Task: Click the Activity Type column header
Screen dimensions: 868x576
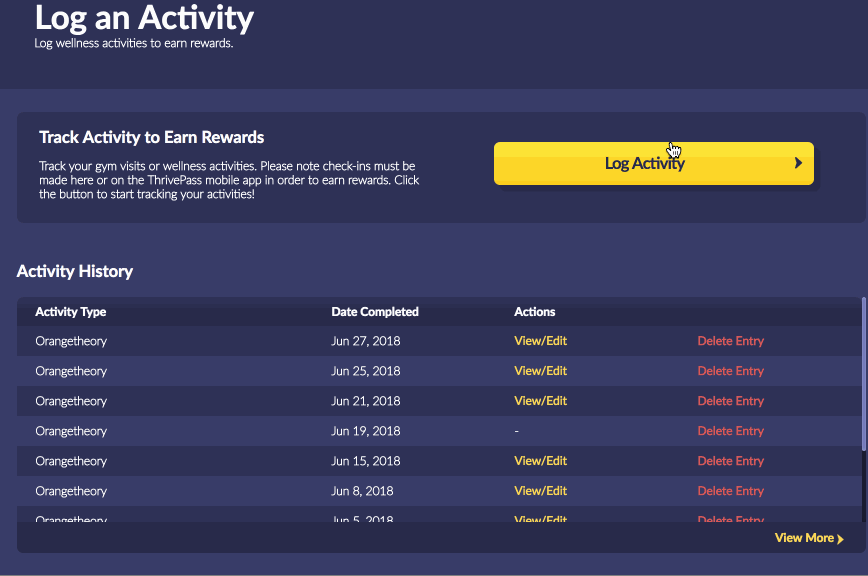Action: click(x=70, y=312)
